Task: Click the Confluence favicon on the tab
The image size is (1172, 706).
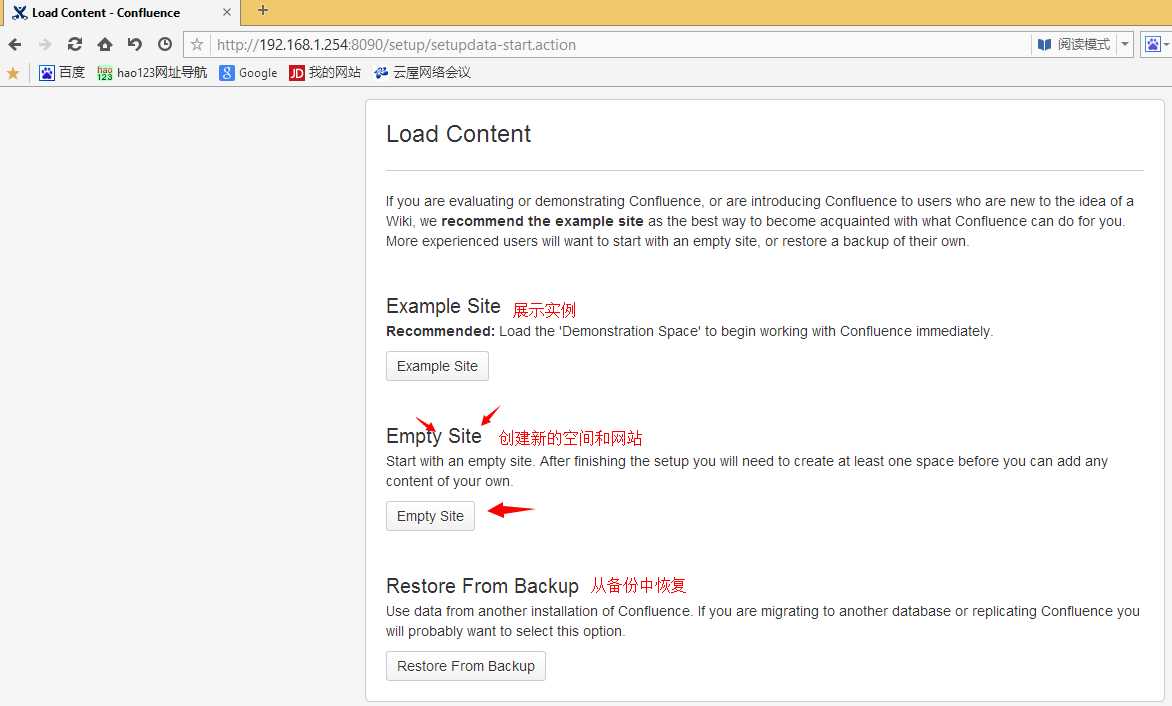Action: tap(19, 13)
